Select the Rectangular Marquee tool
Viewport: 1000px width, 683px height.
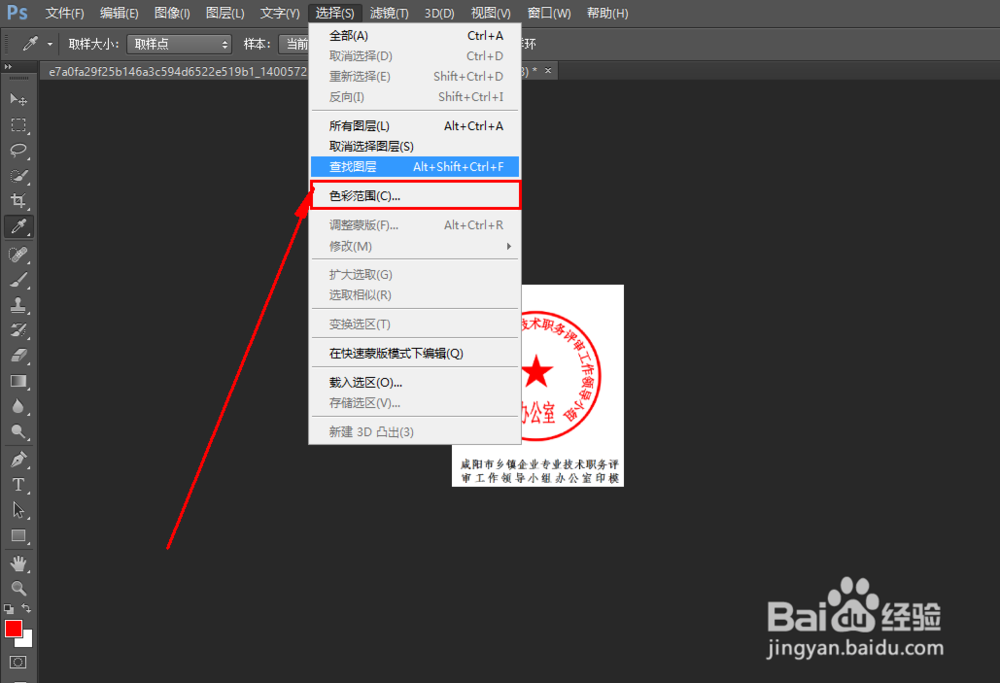pyautogui.click(x=18, y=125)
